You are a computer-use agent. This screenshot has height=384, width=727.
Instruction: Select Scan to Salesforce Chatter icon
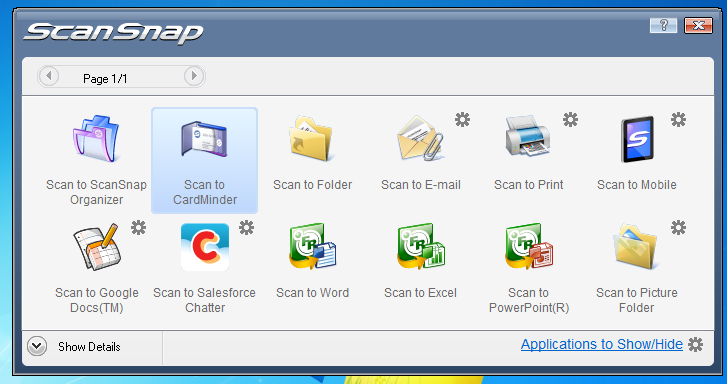pyautogui.click(x=204, y=247)
